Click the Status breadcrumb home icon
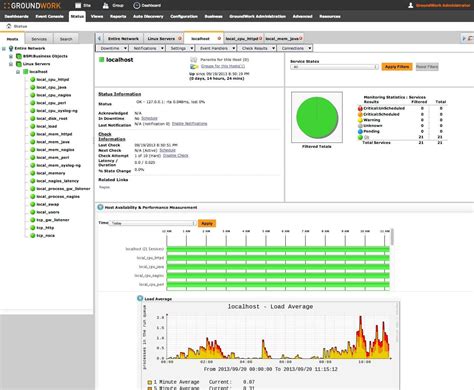The image size is (474, 390). coord(9,26)
